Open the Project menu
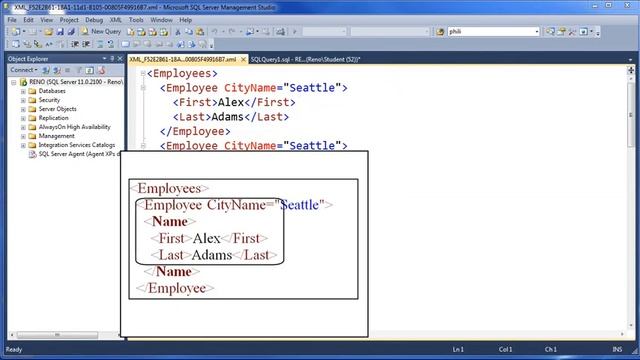The image size is (640, 360). pyautogui.click(x=69, y=20)
